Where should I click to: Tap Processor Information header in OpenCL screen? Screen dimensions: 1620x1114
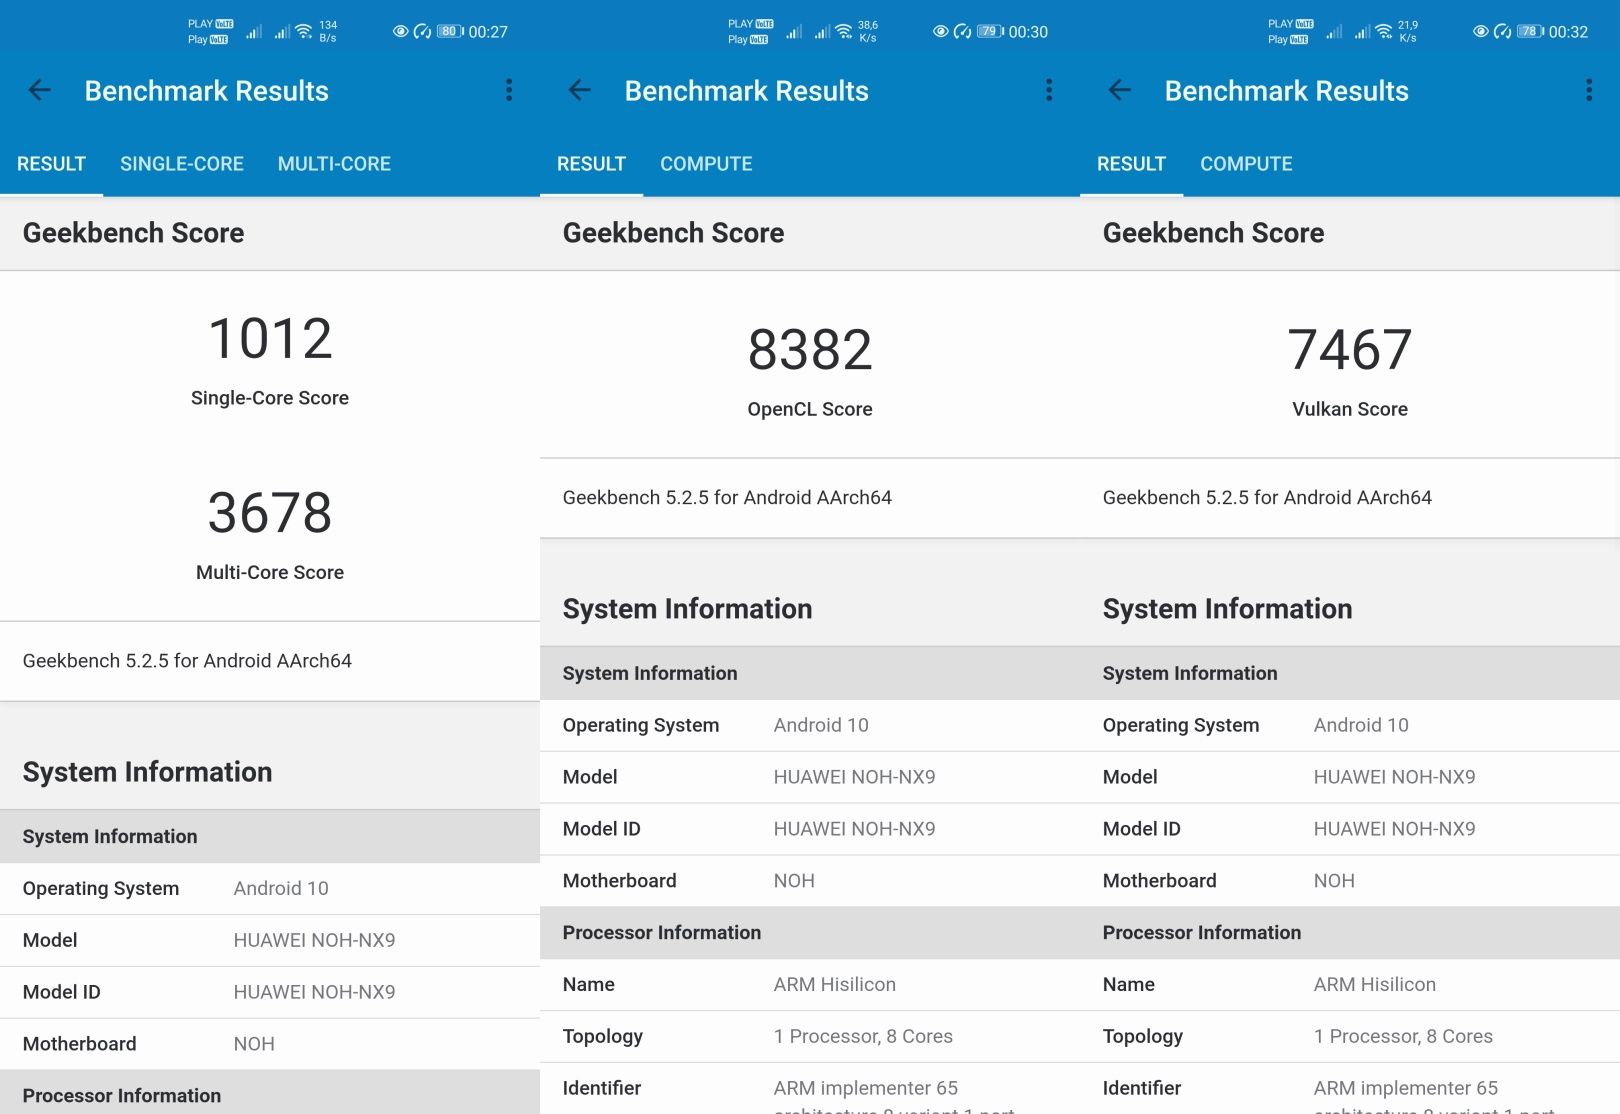click(810, 933)
